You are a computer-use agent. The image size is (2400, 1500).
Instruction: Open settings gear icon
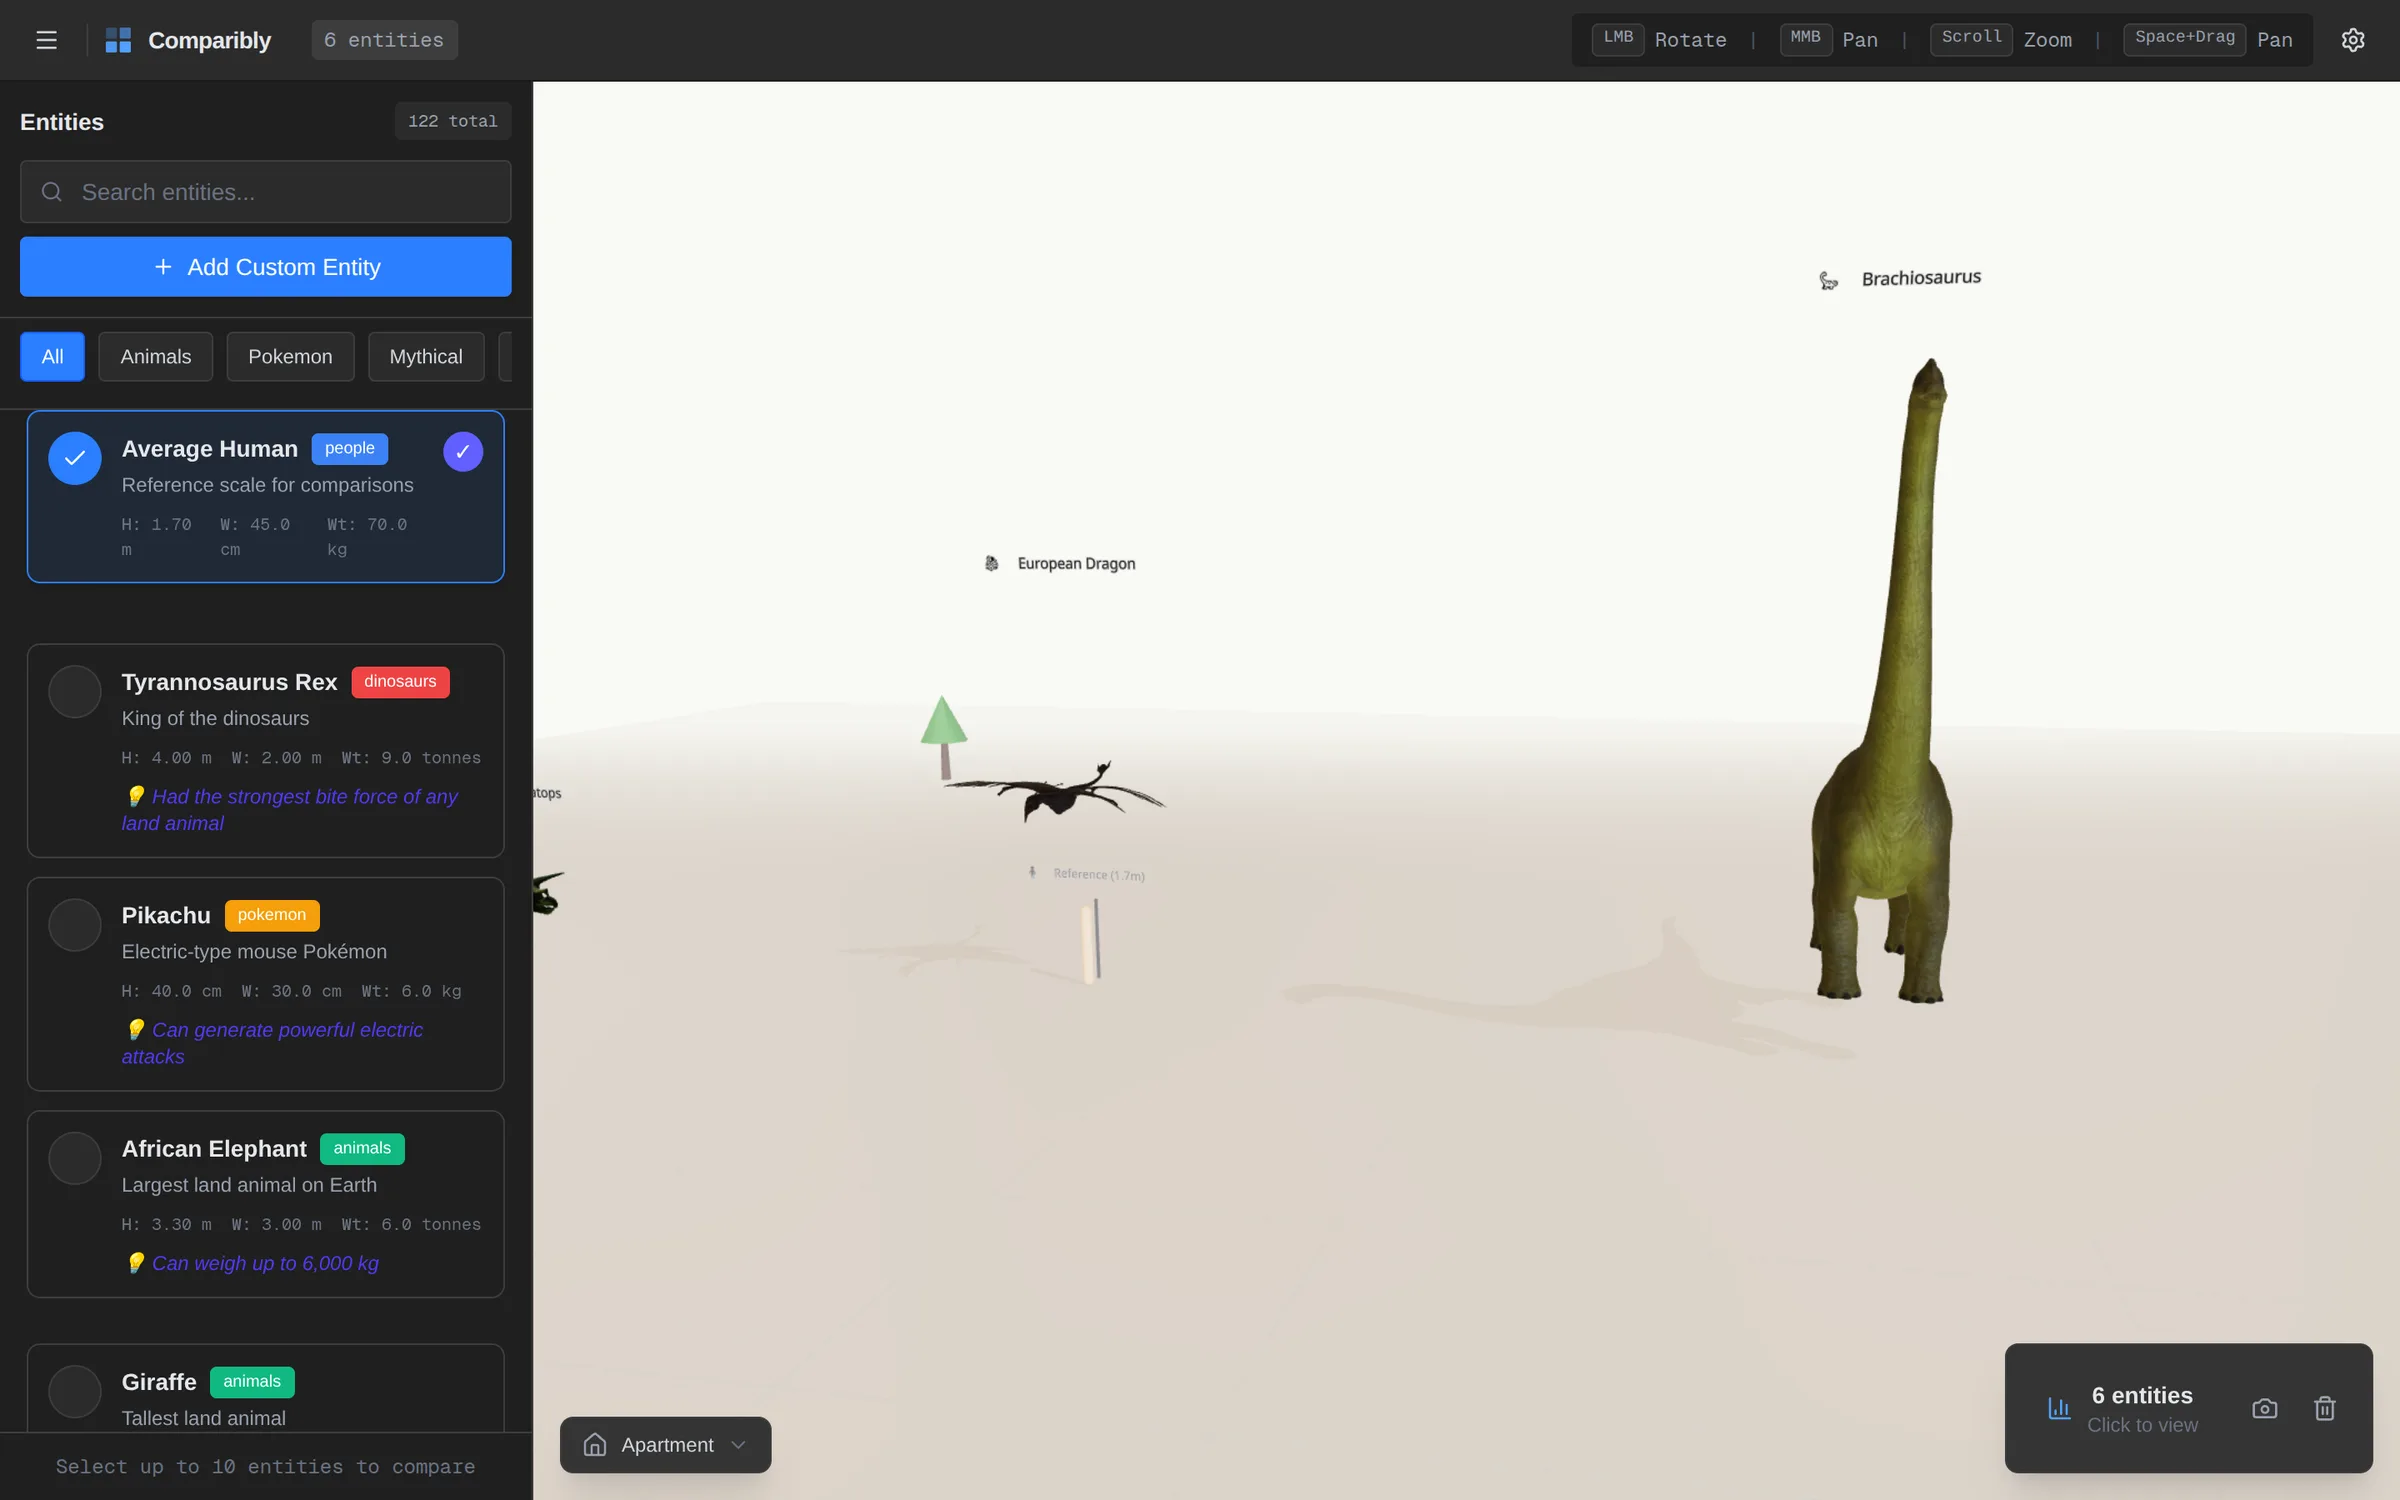click(2353, 40)
